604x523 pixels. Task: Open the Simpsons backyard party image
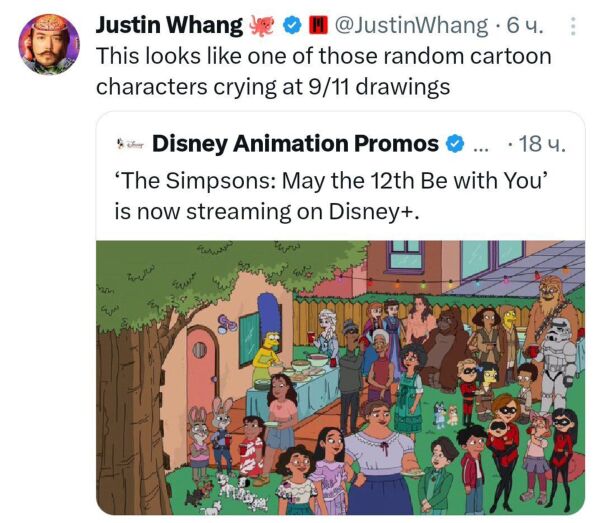[x=340, y=377]
